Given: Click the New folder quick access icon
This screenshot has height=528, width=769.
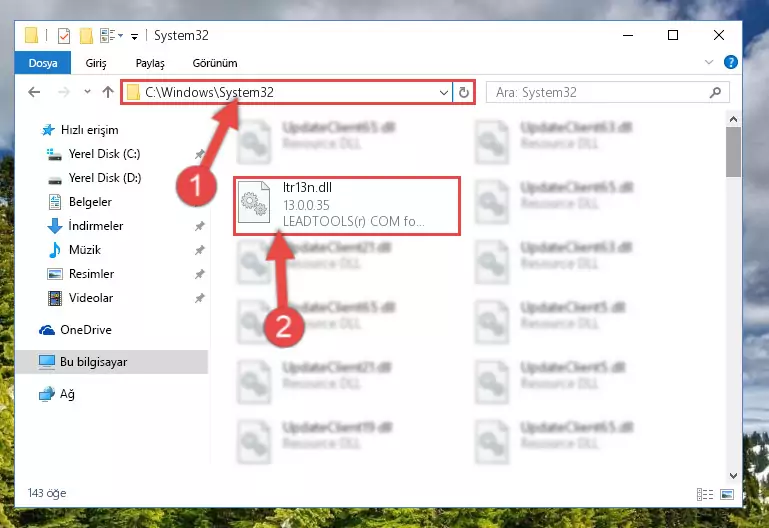Looking at the screenshot, I should click(86, 36).
